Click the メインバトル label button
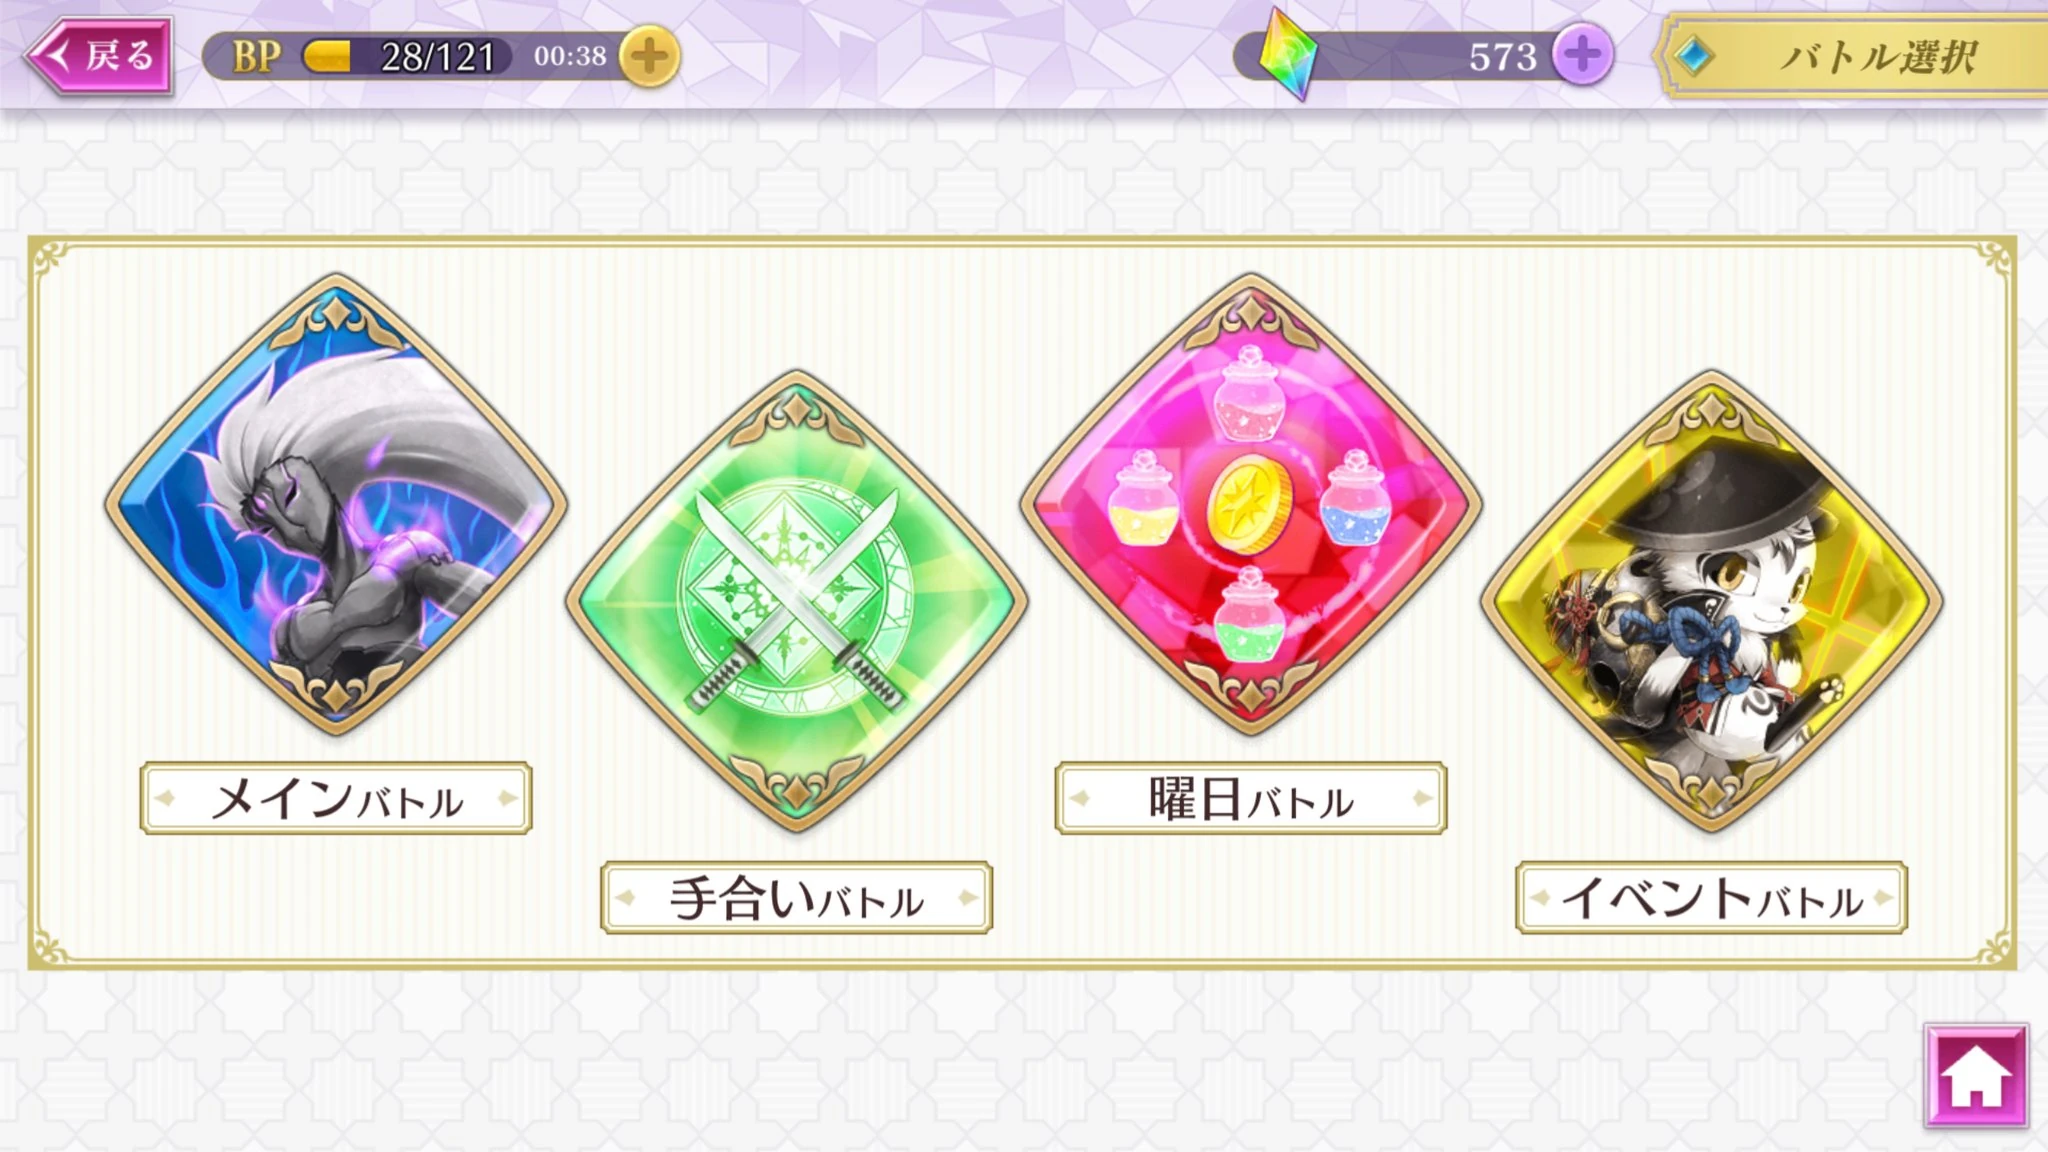This screenshot has width=2048, height=1152. (336, 798)
